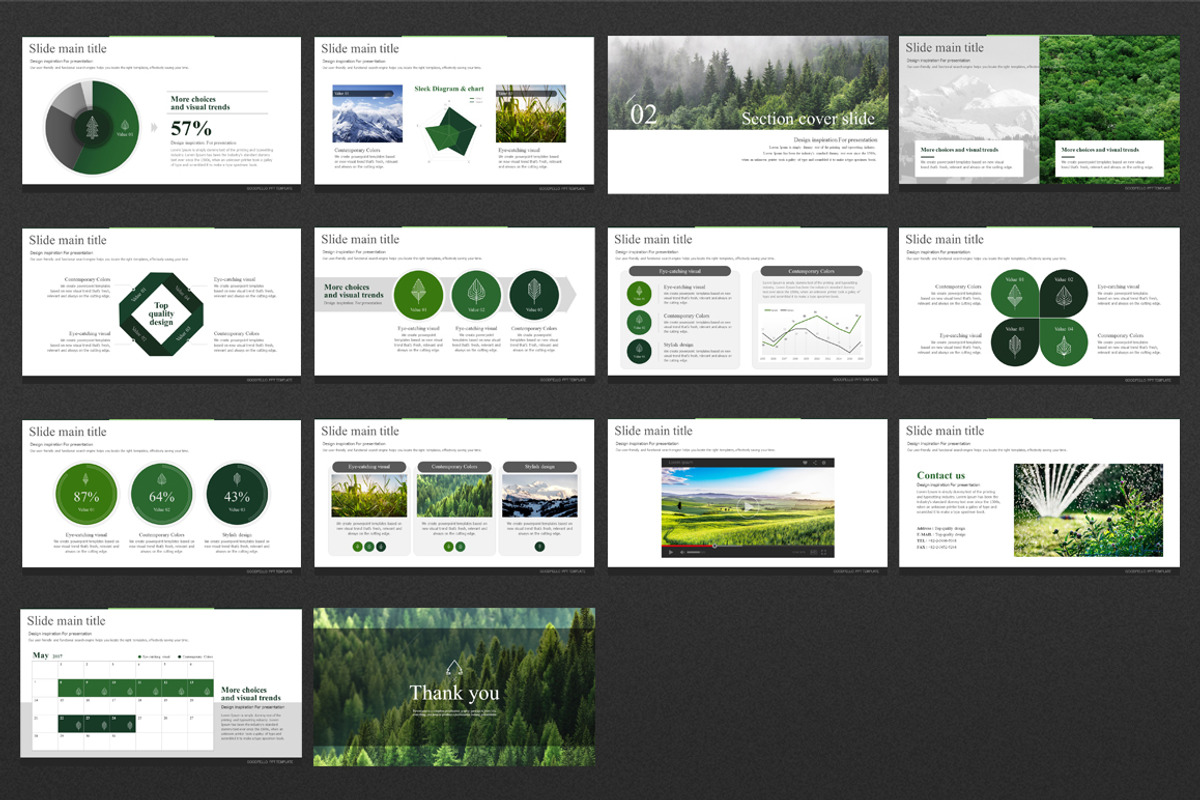Toggle the Contemporary Colors legend dot on the calendar
This screenshot has height=800, width=1200.
180,657
